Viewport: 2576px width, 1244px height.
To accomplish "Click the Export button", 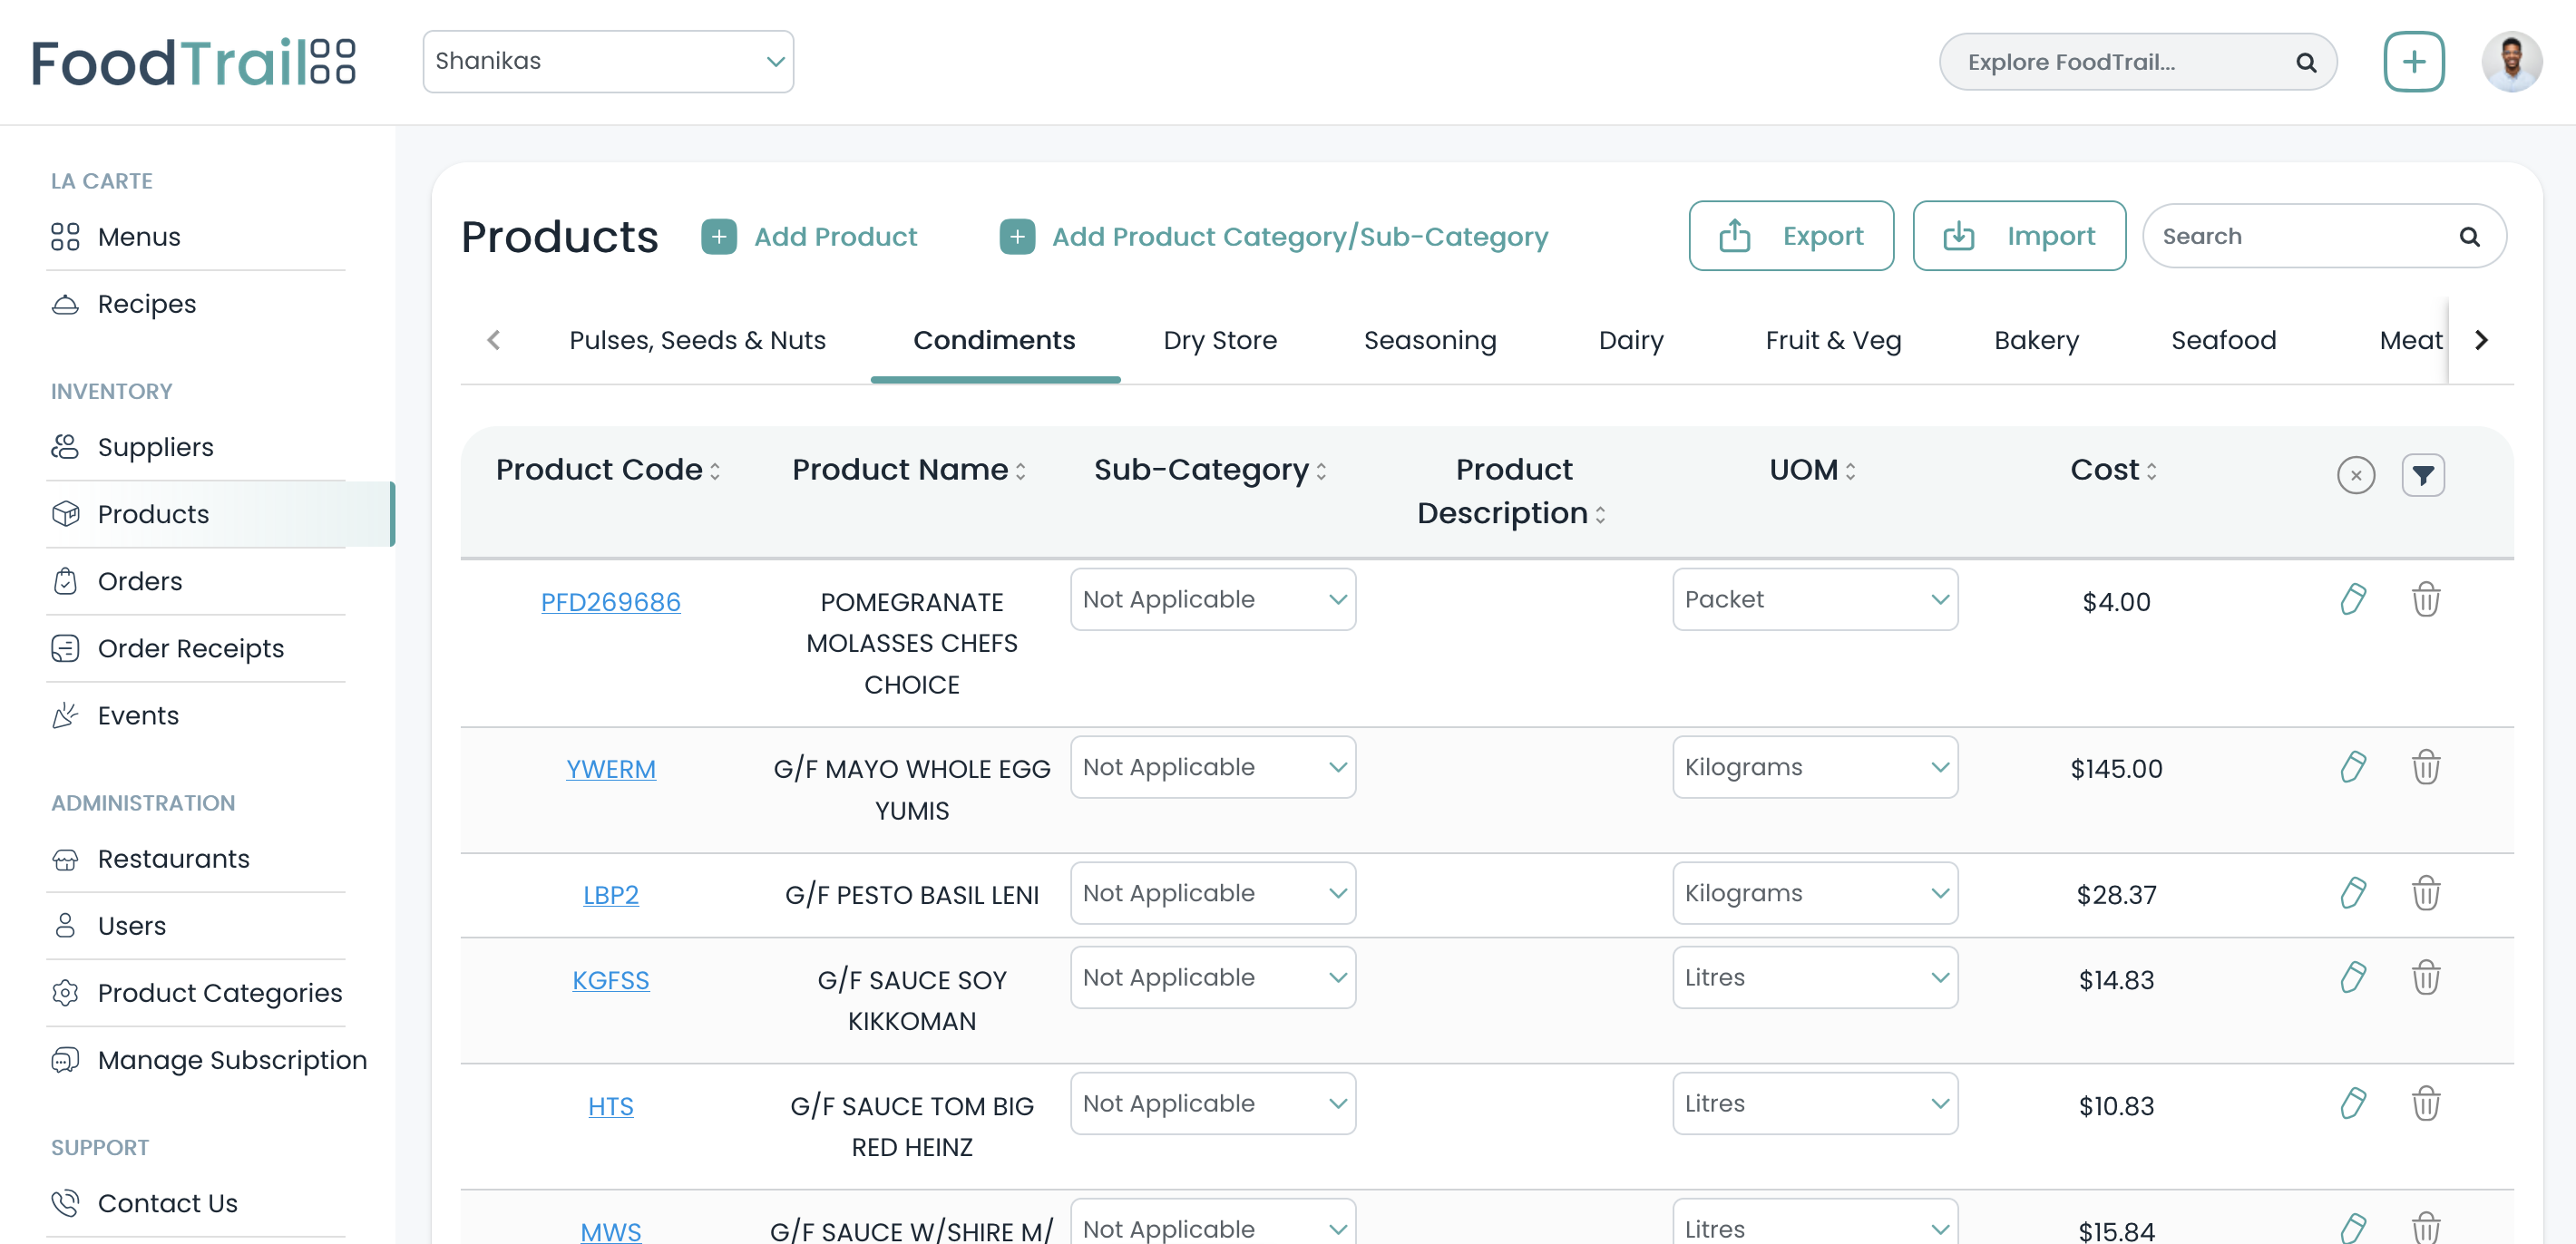I will pyautogui.click(x=1790, y=236).
